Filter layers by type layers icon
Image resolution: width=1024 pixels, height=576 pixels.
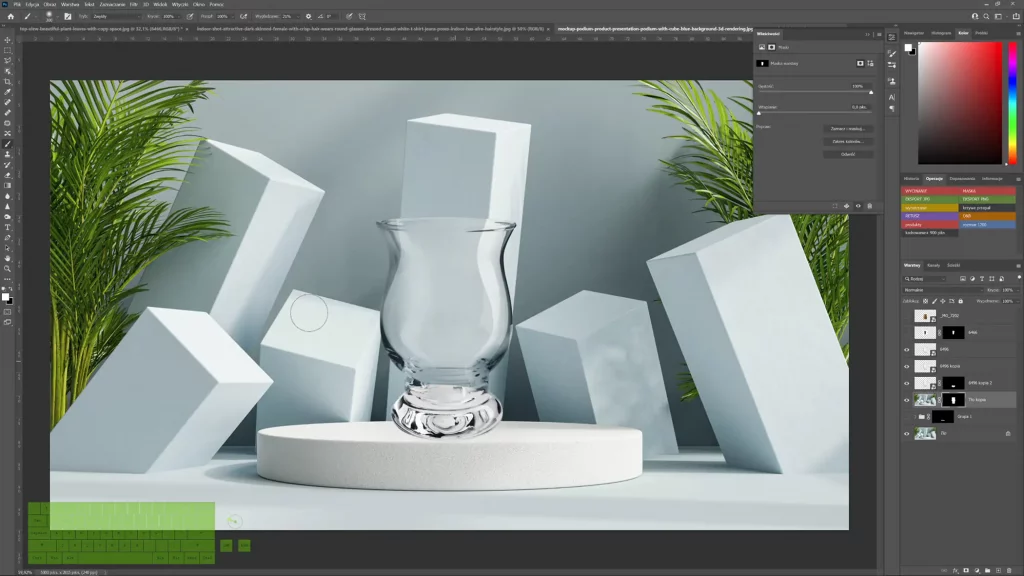(982, 279)
